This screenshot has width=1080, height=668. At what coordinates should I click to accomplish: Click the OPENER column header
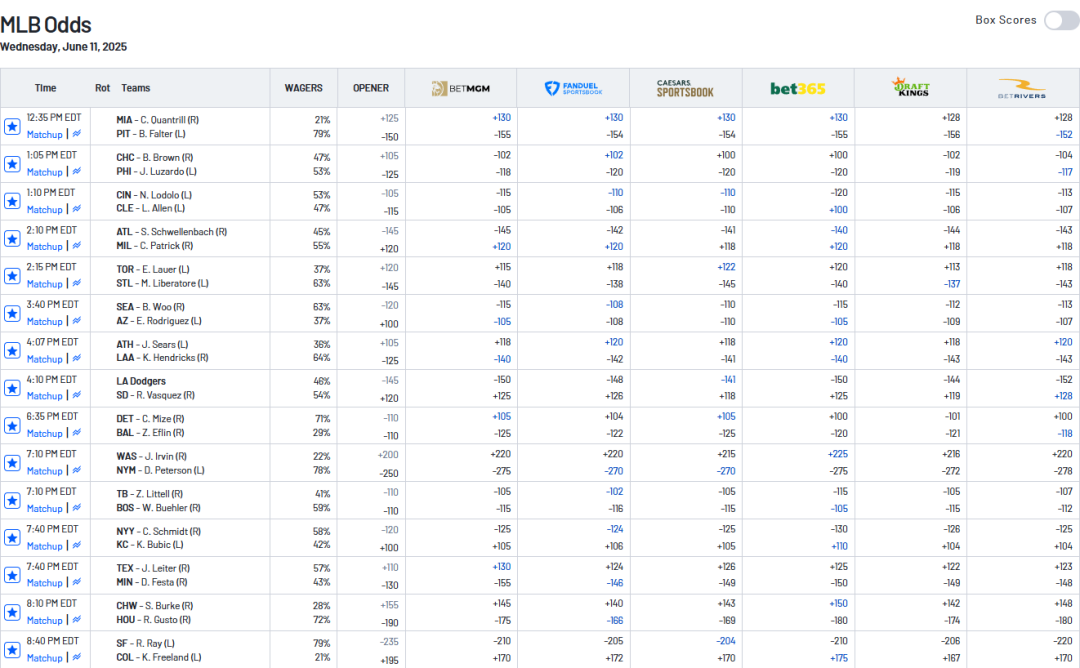371,88
